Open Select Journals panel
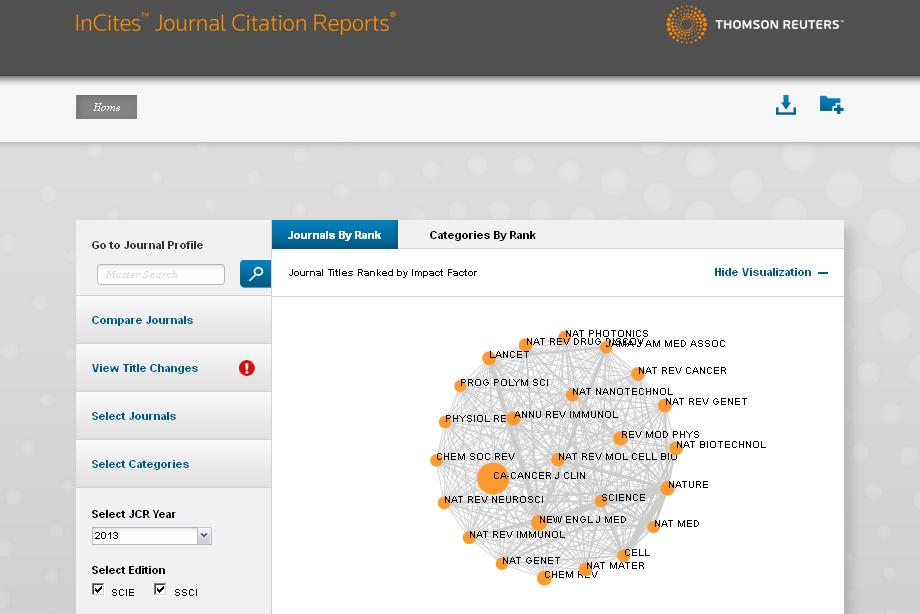 tap(133, 416)
